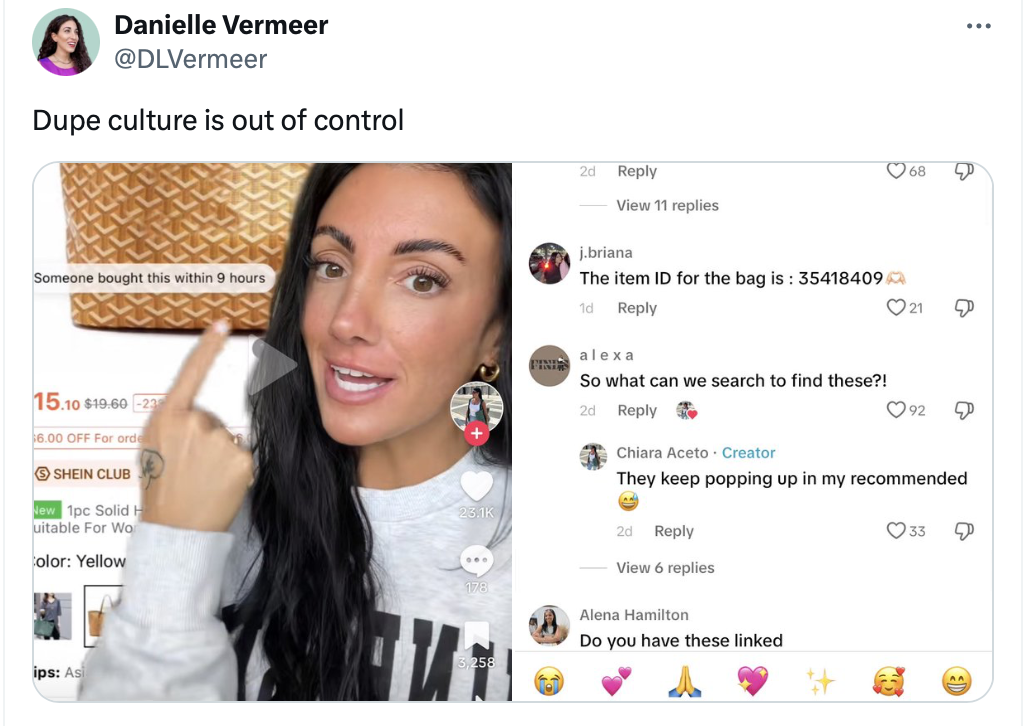Reply to alexa's comment
Screen dimensions: 1024x726
(637, 411)
